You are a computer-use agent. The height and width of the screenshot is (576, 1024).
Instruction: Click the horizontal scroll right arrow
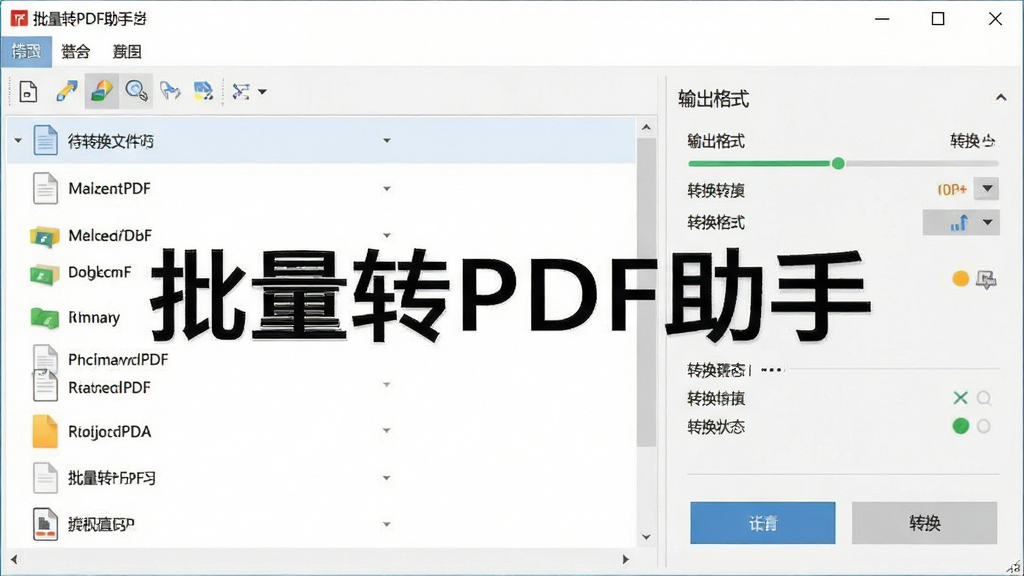pos(626,560)
